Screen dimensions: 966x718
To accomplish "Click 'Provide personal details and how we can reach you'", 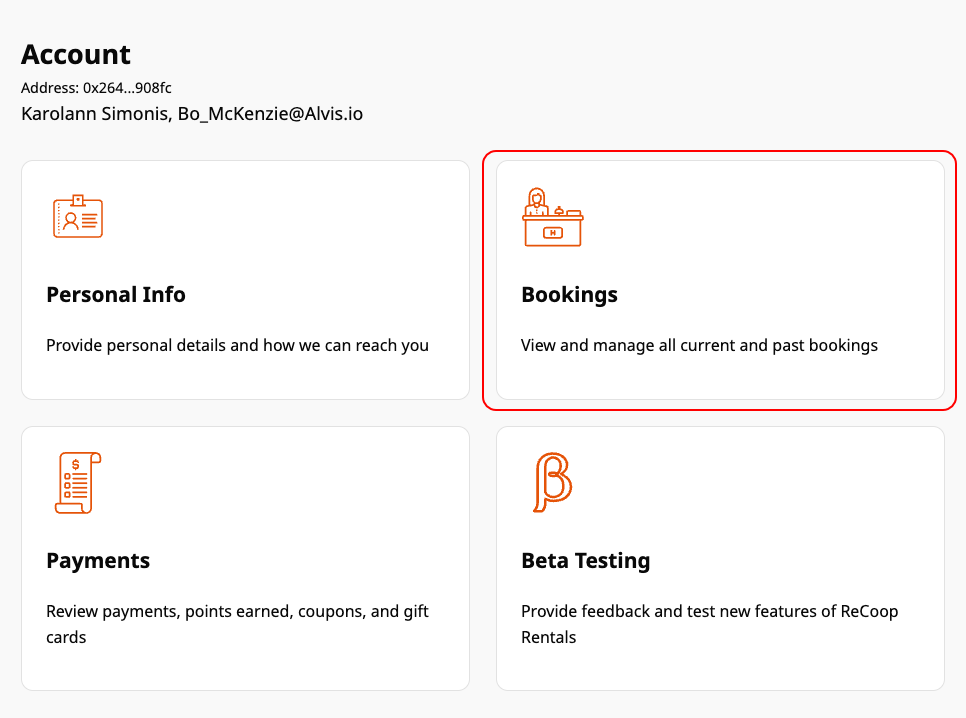I will point(237,345).
